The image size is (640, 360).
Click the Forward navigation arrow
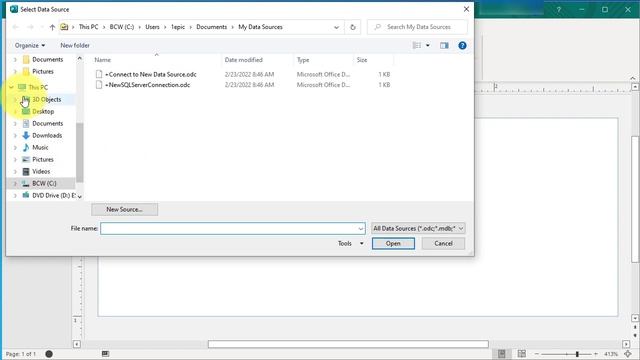pyautogui.click(x=30, y=27)
